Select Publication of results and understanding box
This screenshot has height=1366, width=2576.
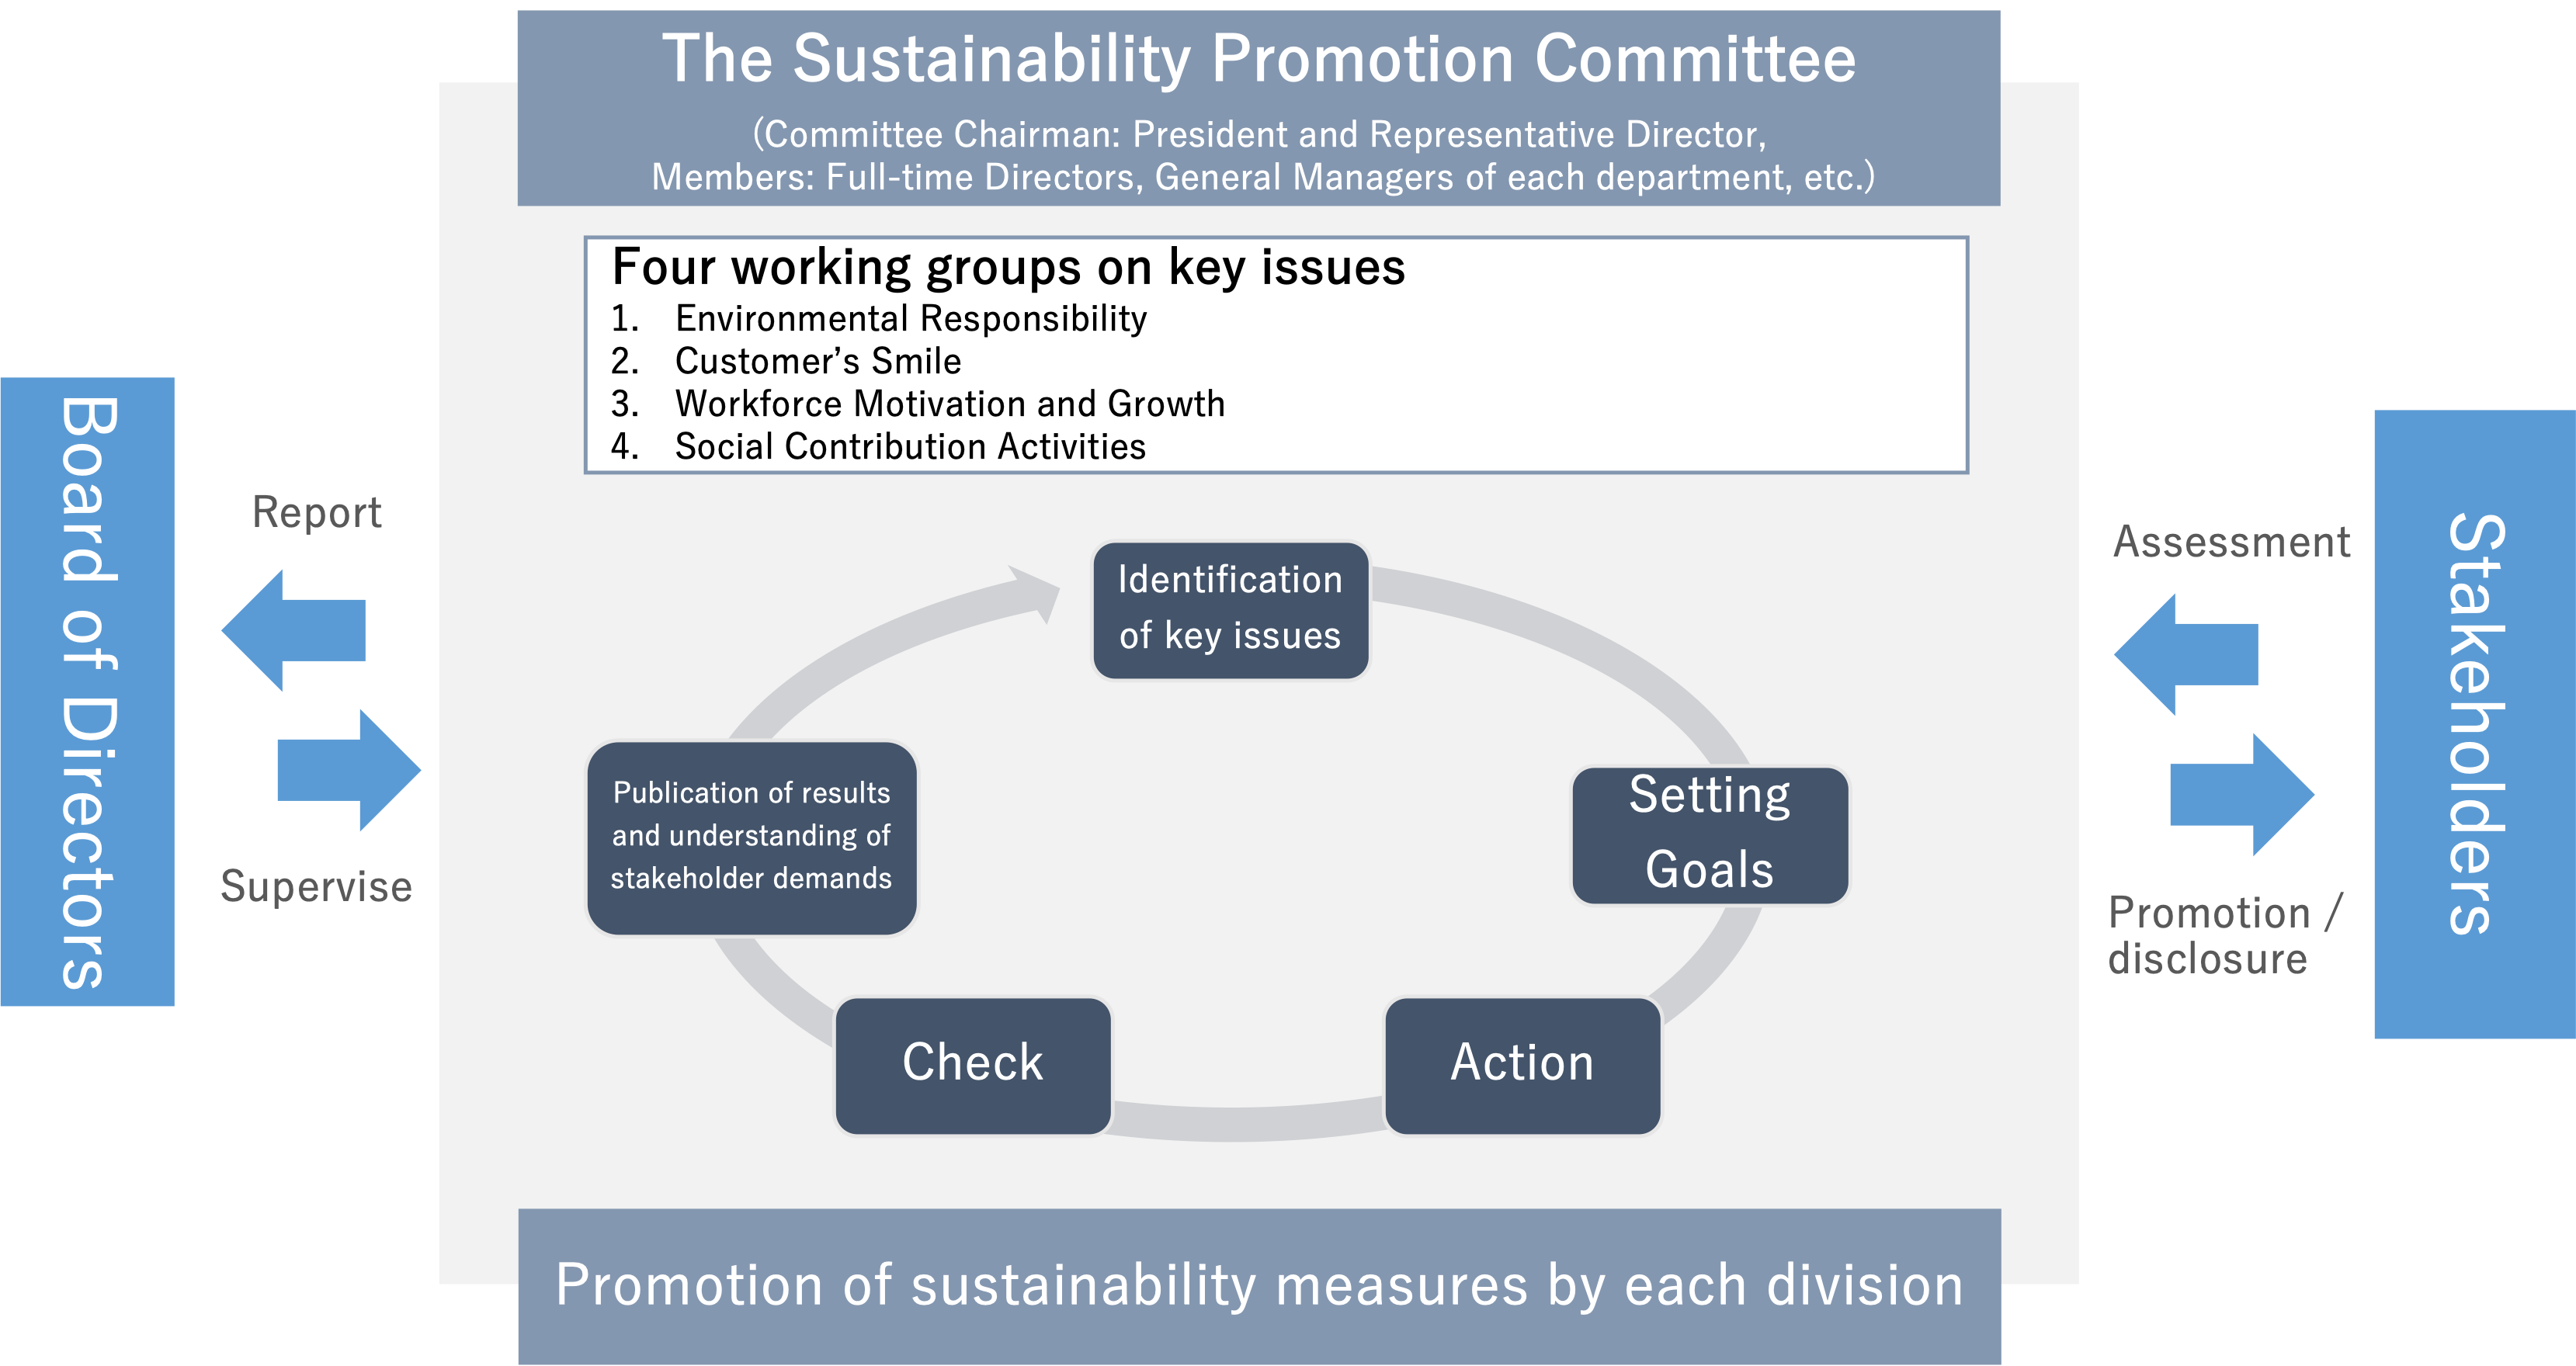pos(752,838)
